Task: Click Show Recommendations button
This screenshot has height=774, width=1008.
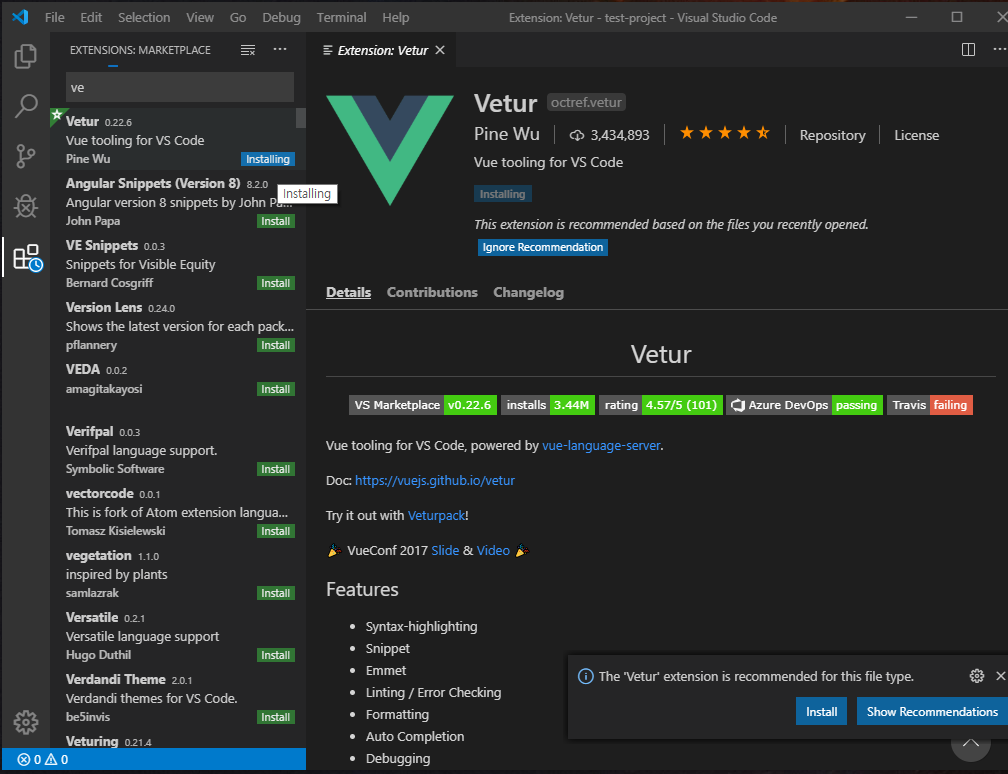Action: 932,712
